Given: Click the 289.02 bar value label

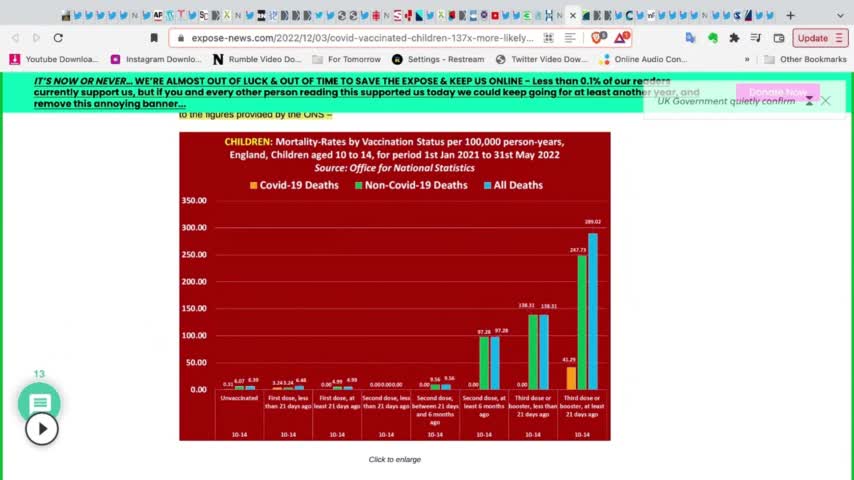Looking at the screenshot, I should (x=593, y=222).
